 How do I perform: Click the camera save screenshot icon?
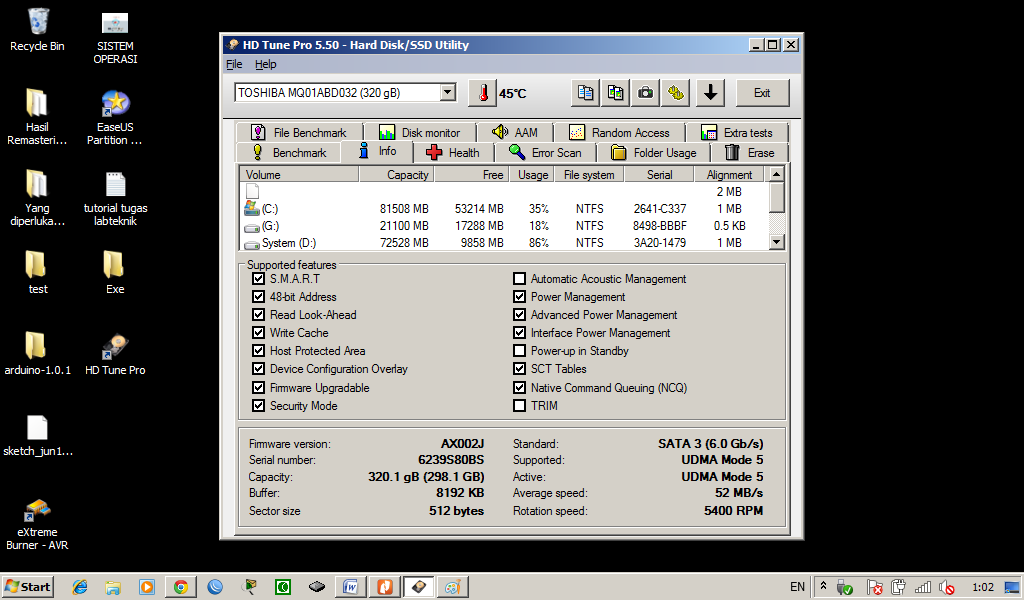[645, 93]
